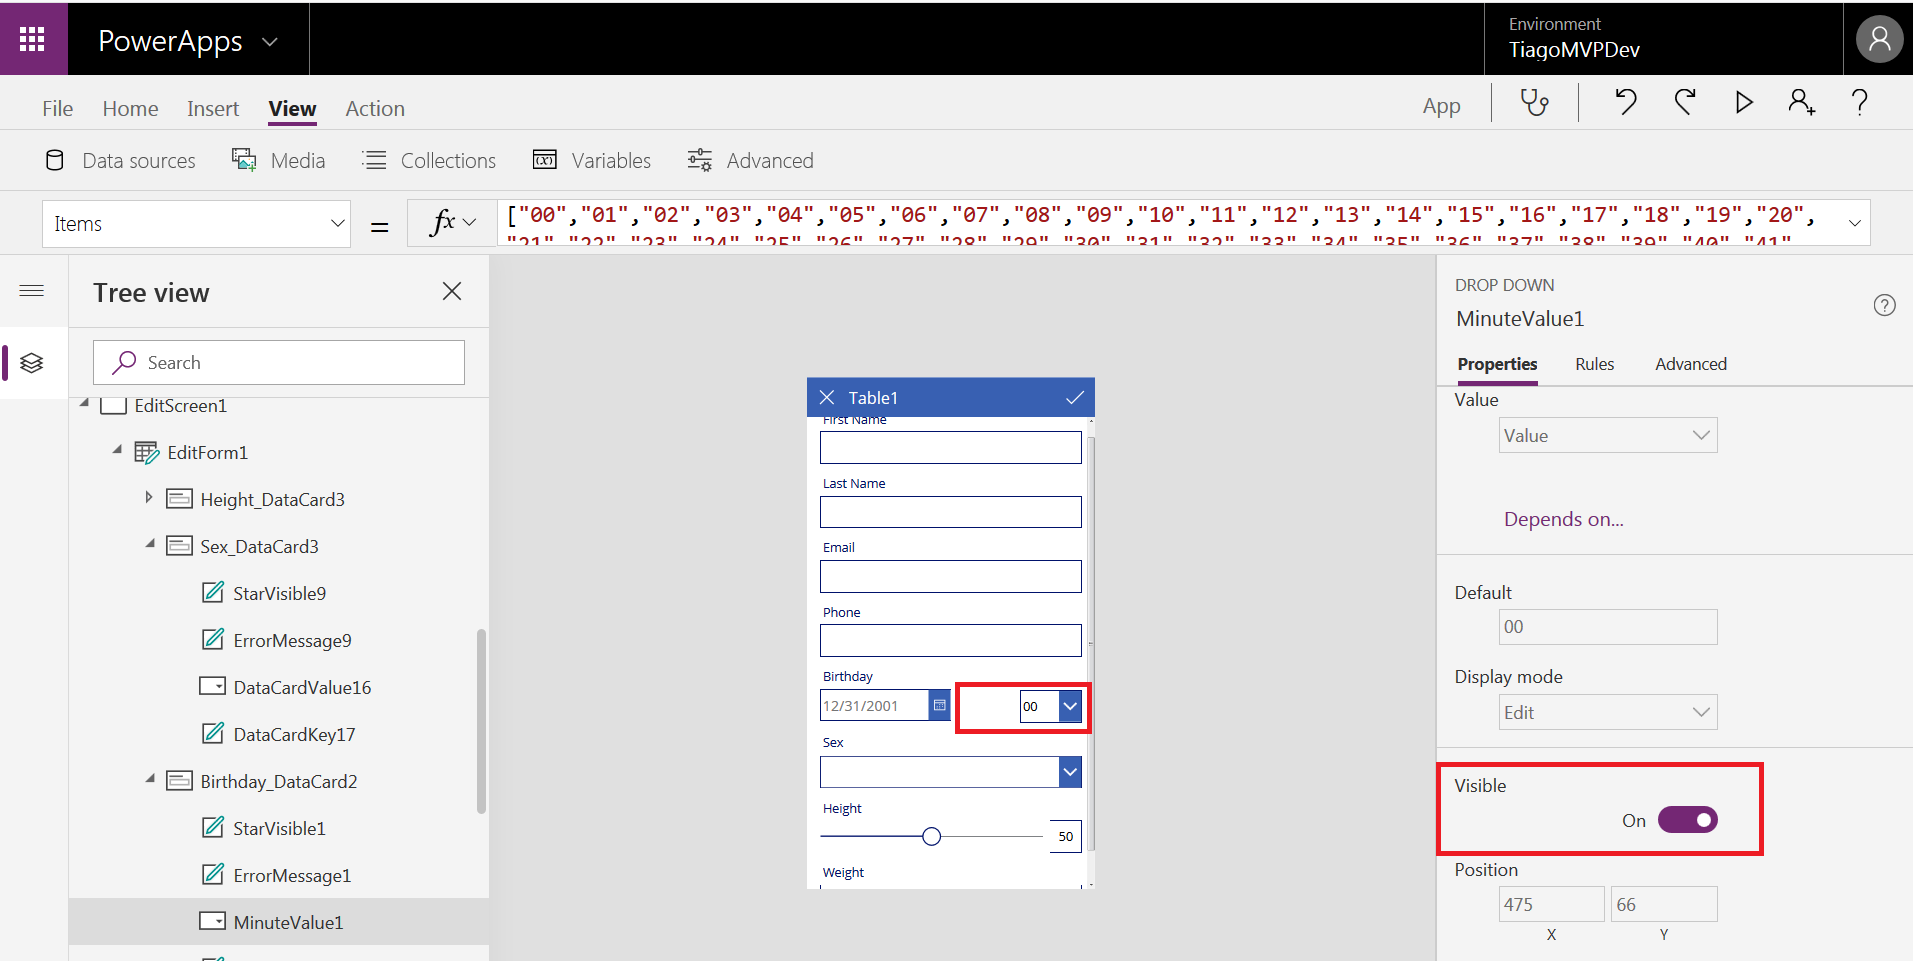Viewport: 1913px width, 961px height.
Task: Click the calendar icon in Birthday field
Action: (x=939, y=706)
